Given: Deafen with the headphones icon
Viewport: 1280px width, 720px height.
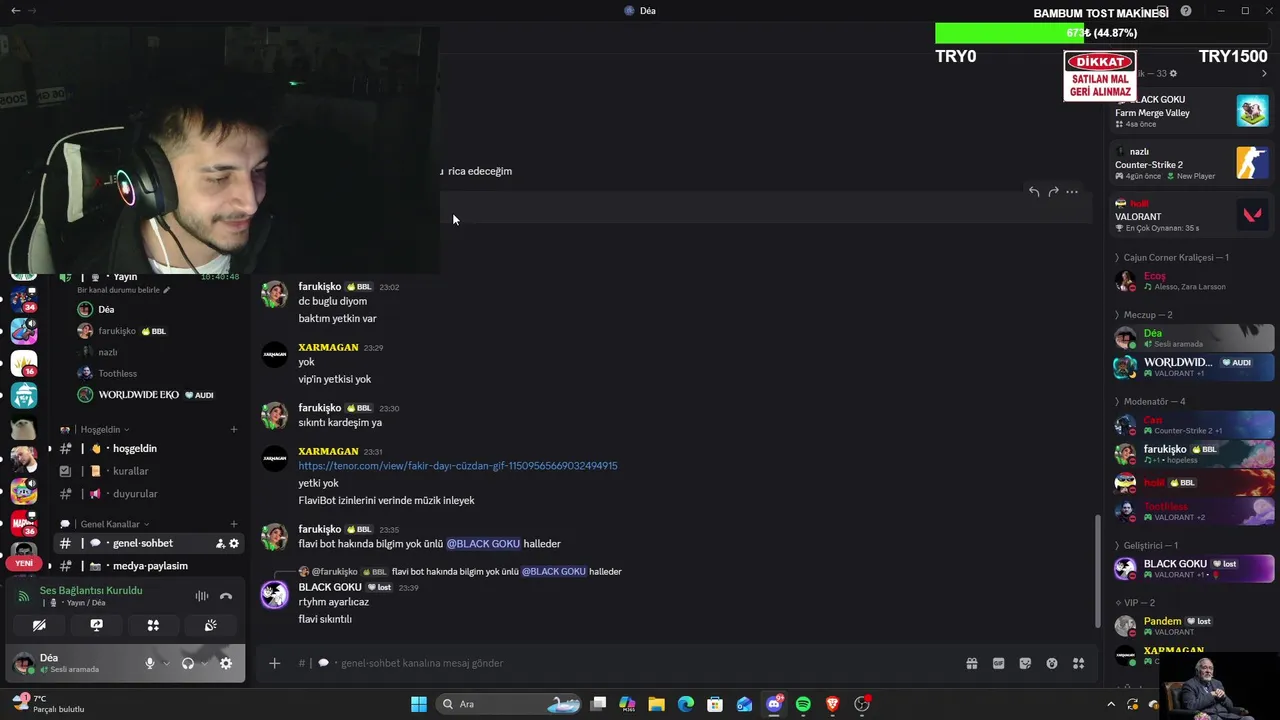Looking at the screenshot, I should [x=187, y=663].
